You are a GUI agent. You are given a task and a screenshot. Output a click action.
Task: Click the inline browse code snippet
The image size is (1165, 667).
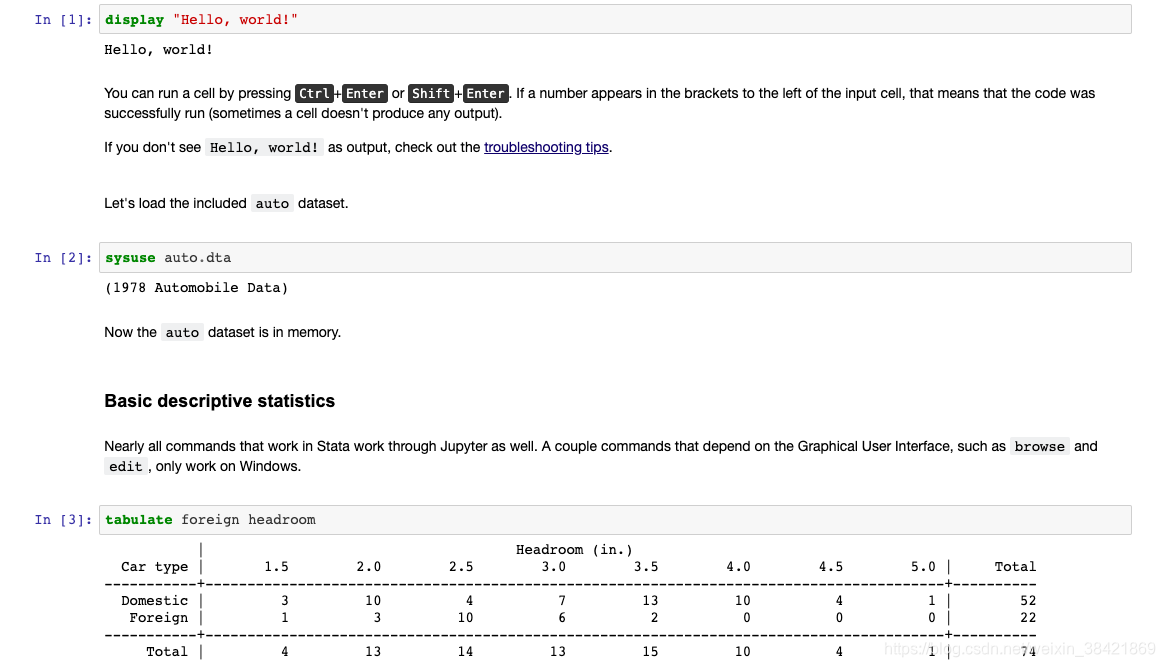[x=1039, y=446]
